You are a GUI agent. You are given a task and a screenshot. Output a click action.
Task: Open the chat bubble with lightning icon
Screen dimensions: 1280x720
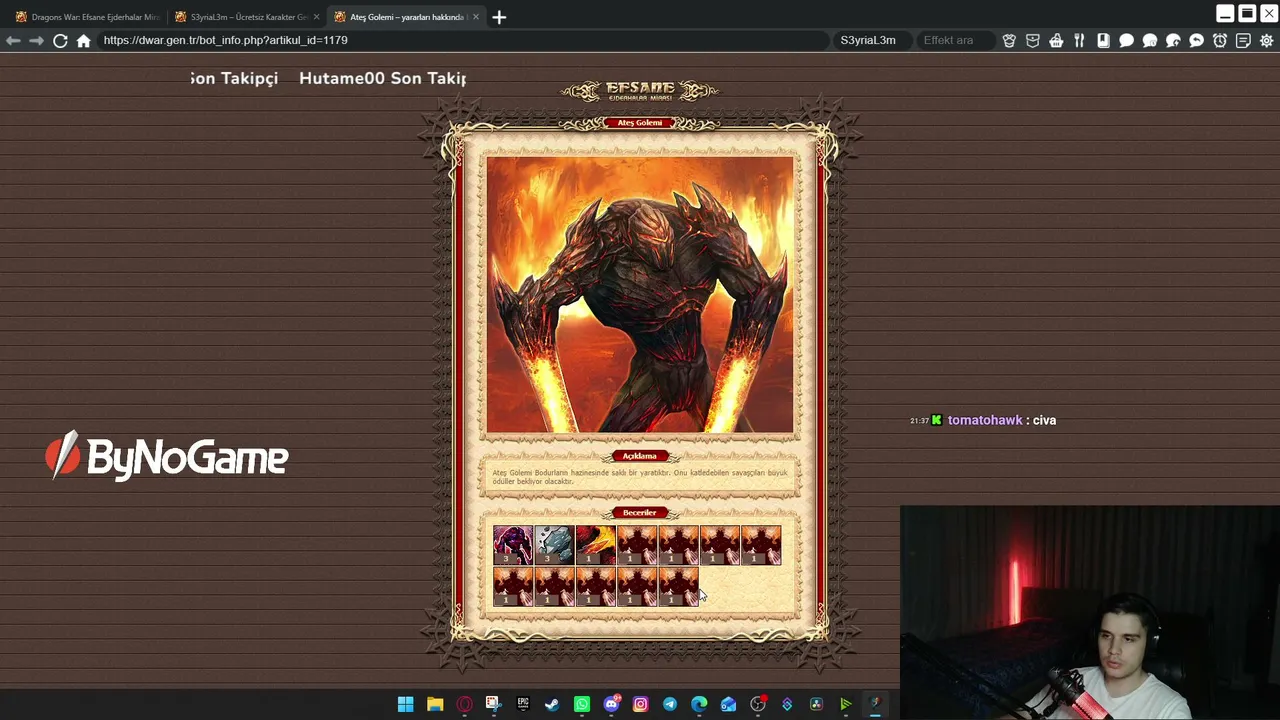coord(1173,40)
